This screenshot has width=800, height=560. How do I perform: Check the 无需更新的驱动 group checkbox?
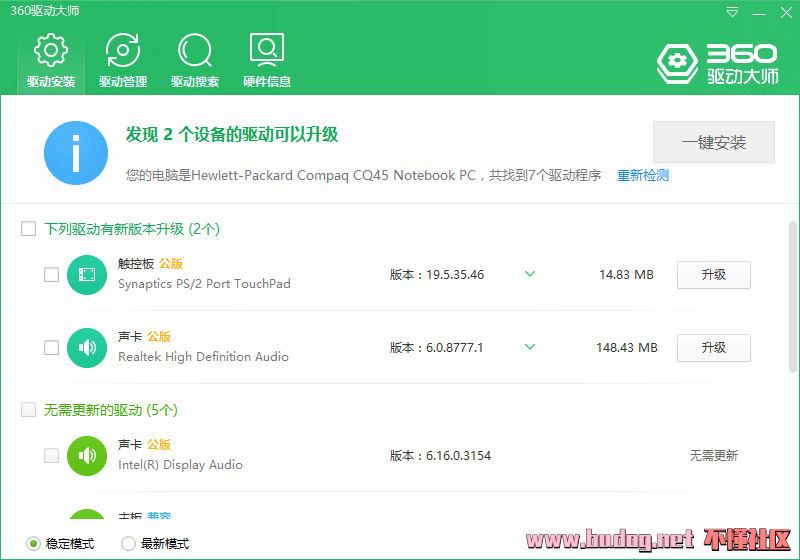coord(29,409)
